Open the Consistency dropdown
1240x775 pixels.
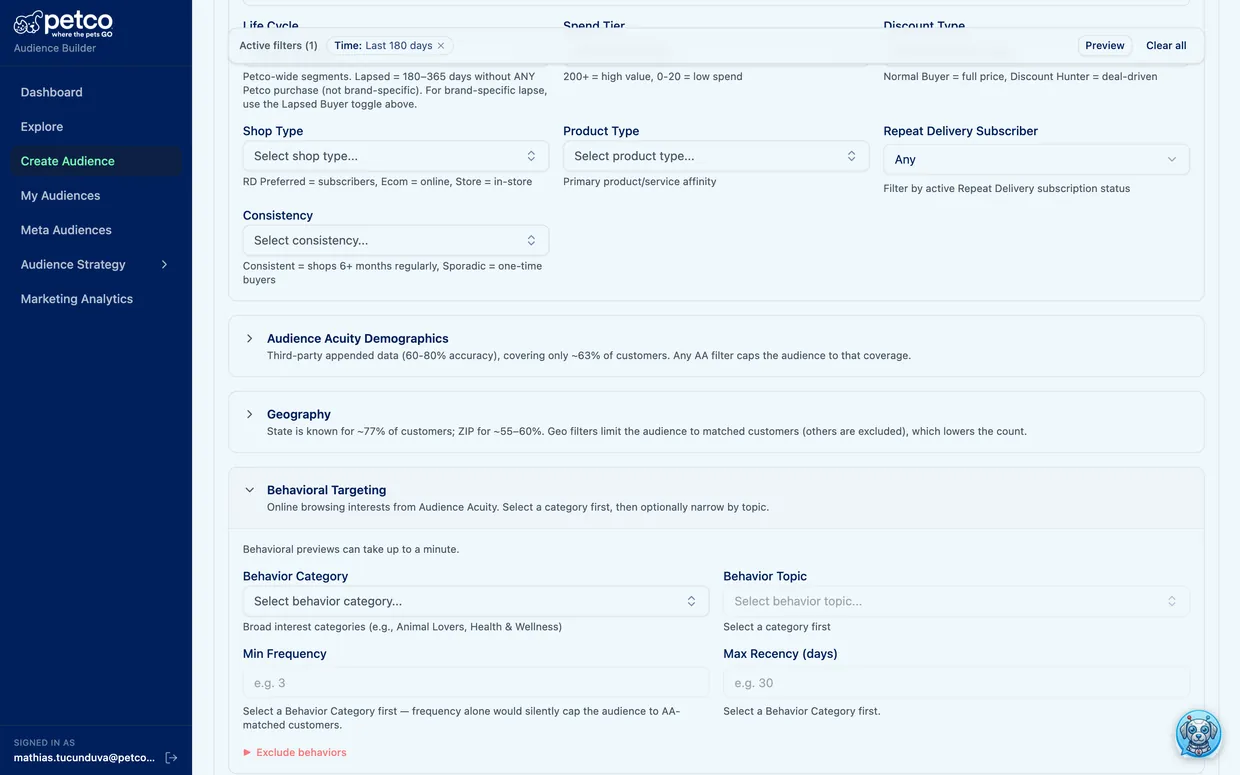[396, 240]
